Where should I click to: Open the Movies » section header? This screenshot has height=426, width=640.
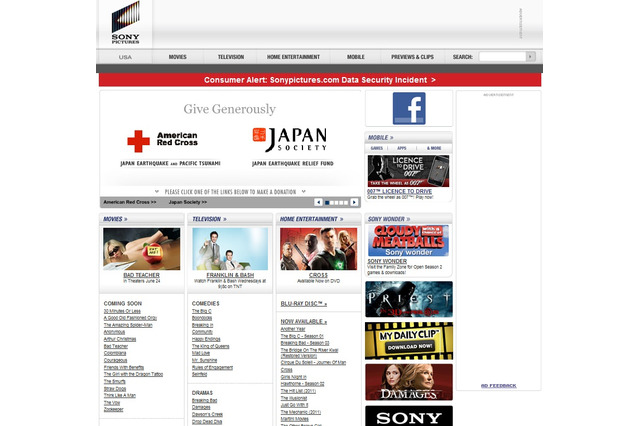coord(115,219)
